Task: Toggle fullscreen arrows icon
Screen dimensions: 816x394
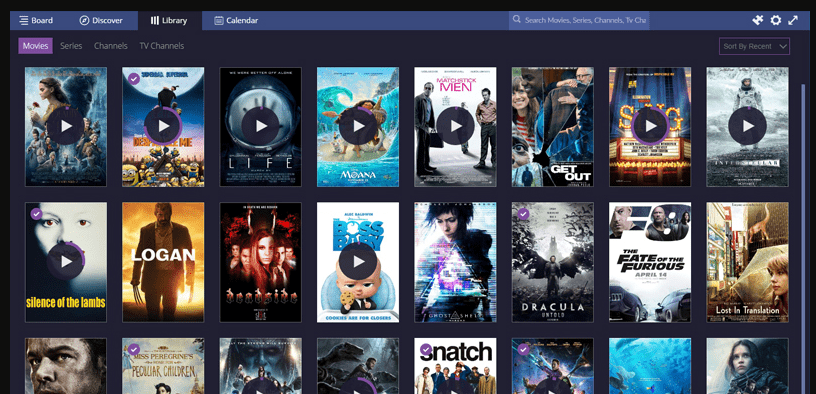Action: (793, 20)
